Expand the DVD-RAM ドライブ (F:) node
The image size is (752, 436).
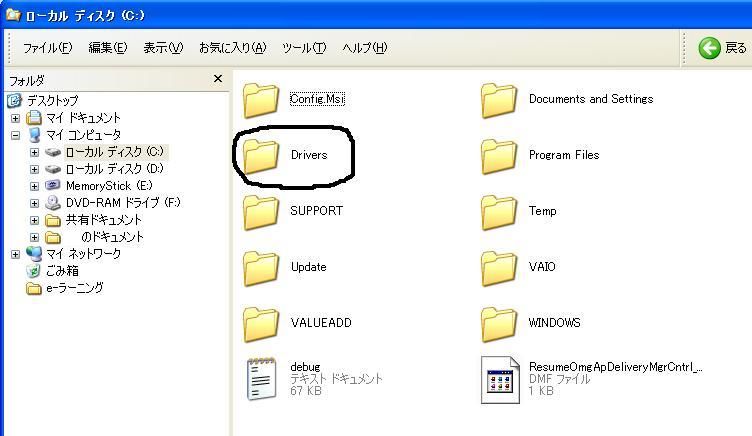[x=34, y=203]
